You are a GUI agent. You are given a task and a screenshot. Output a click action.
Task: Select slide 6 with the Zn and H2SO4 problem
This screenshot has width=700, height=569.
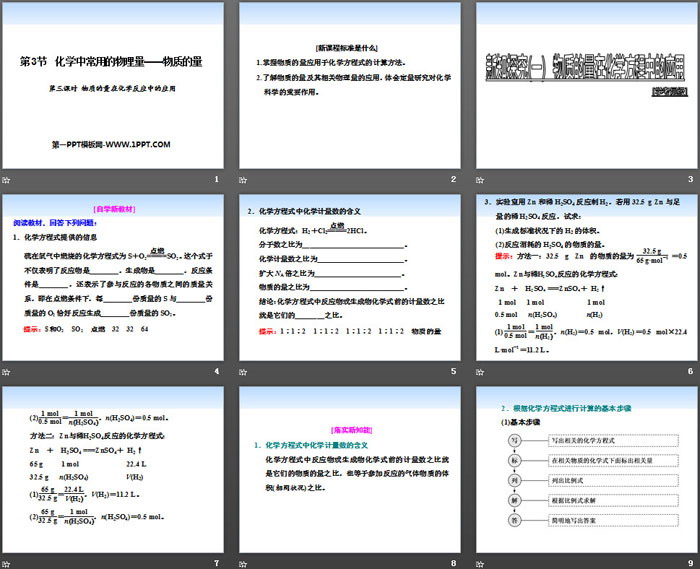coord(586,278)
